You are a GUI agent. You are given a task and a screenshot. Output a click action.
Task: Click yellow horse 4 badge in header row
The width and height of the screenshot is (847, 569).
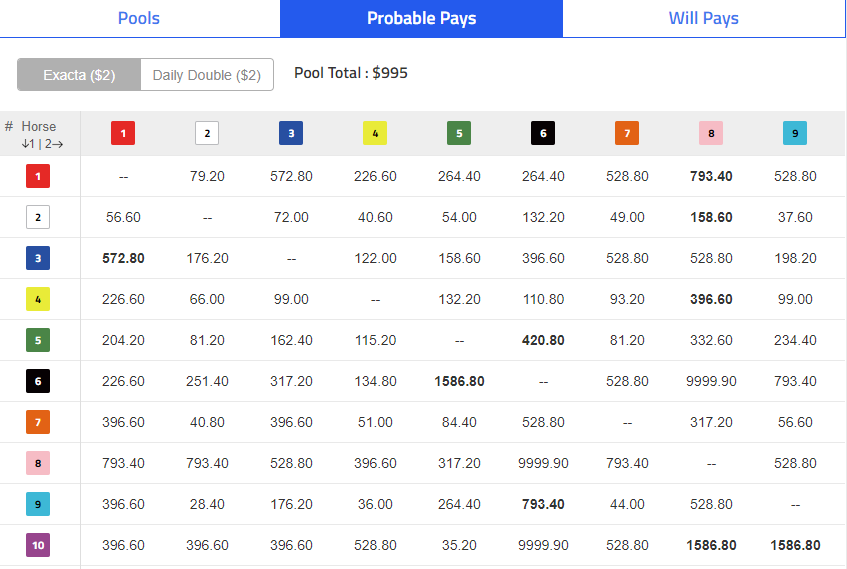tap(375, 133)
